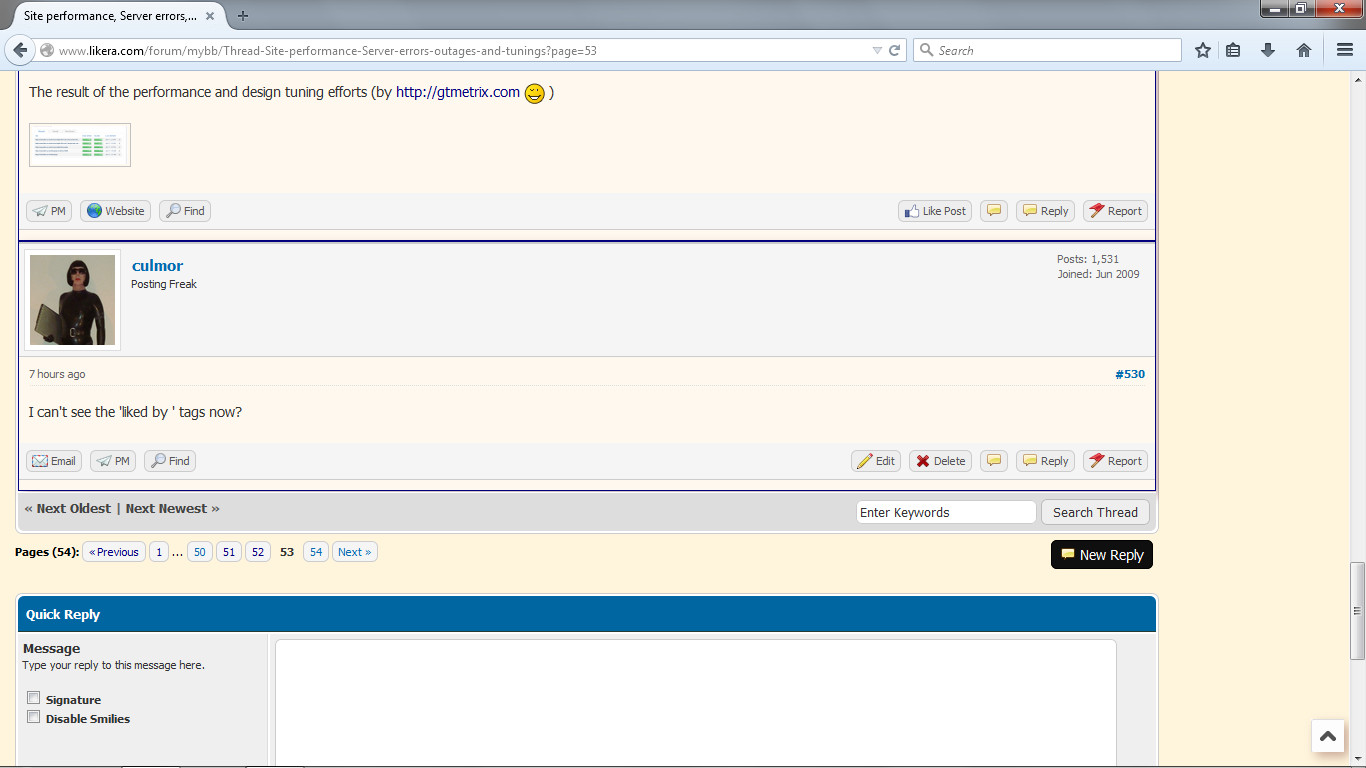Image resolution: width=1366 pixels, height=768 pixels.
Task: Click Like Post on the upper post
Action: tap(935, 211)
